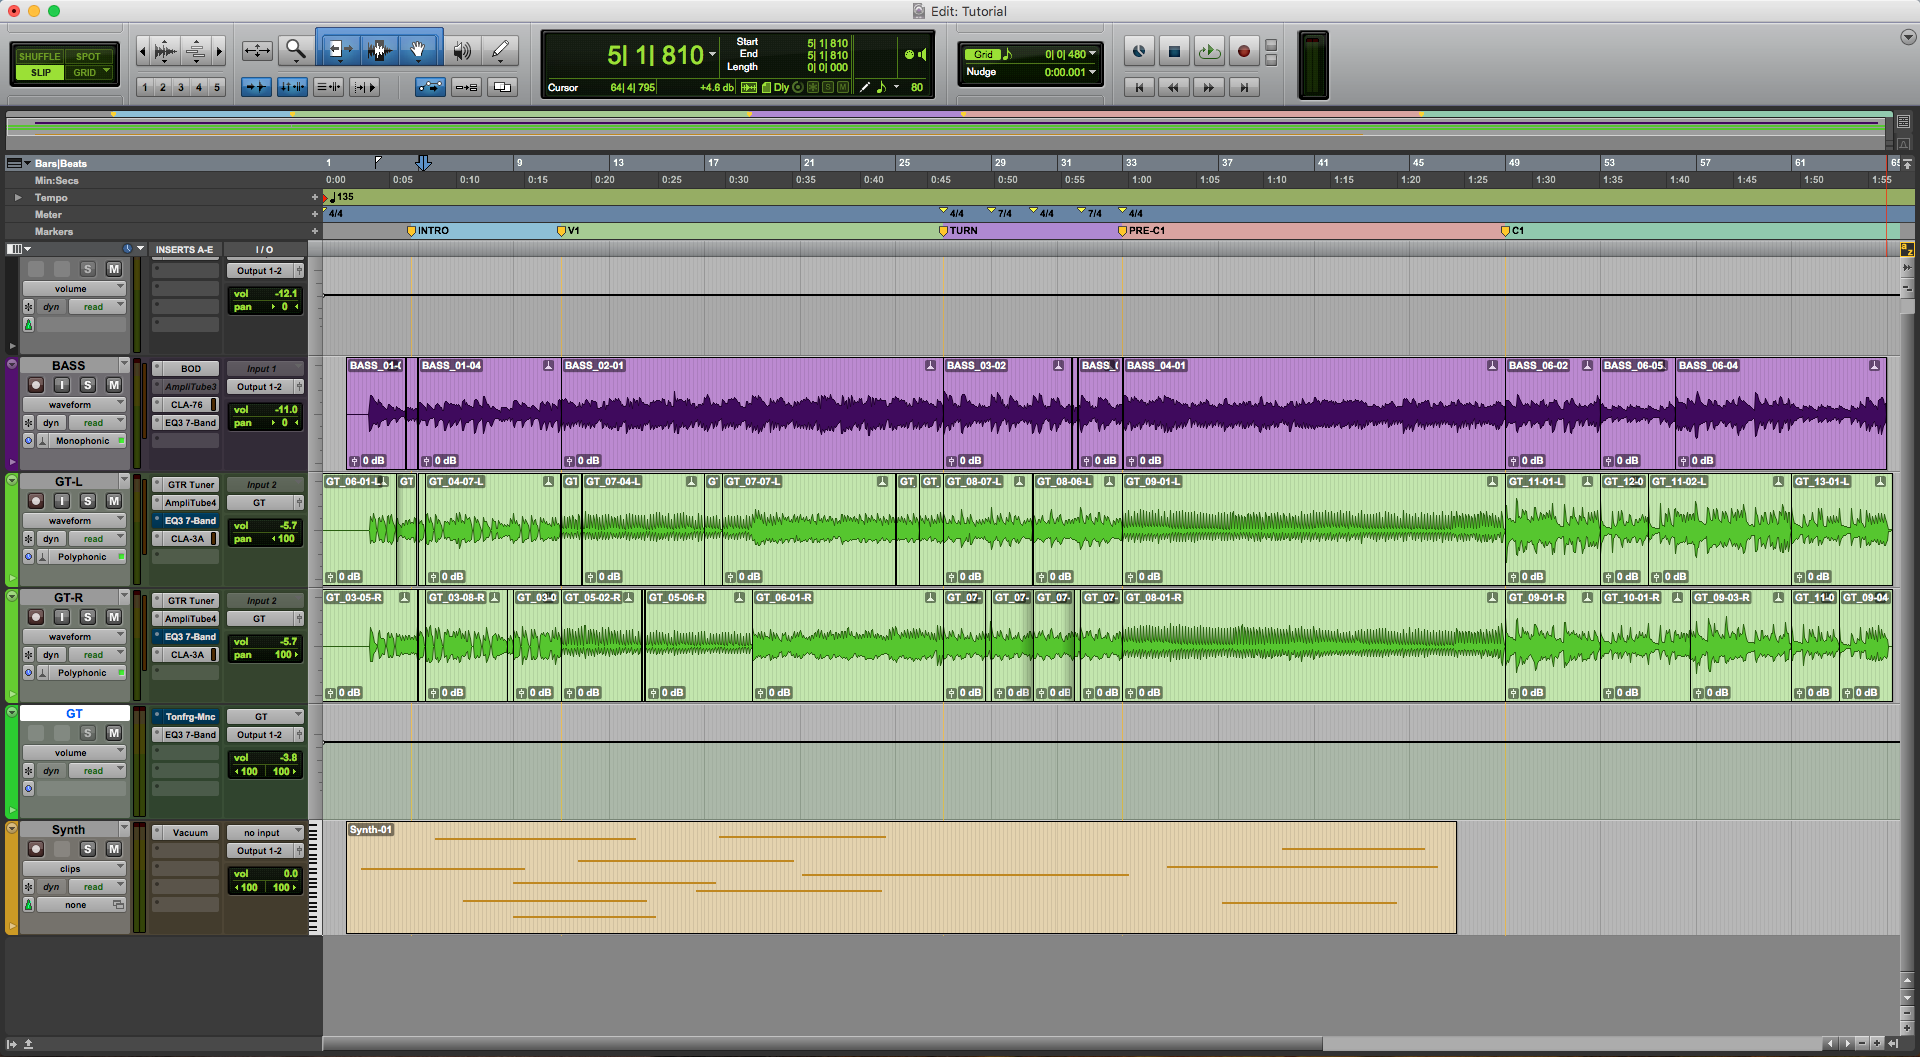1920x1057 pixels.
Task: Toggle Mirrored MIDI Editing button
Action: pyautogui.click(x=466, y=87)
